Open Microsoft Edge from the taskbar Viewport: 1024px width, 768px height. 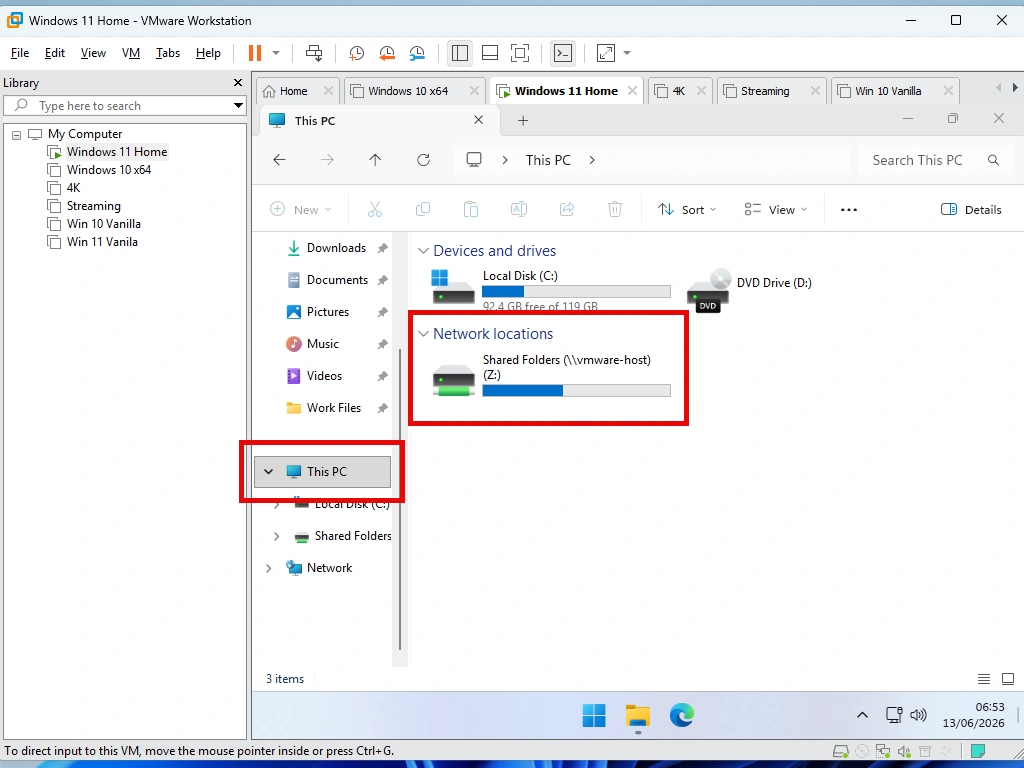pos(682,716)
